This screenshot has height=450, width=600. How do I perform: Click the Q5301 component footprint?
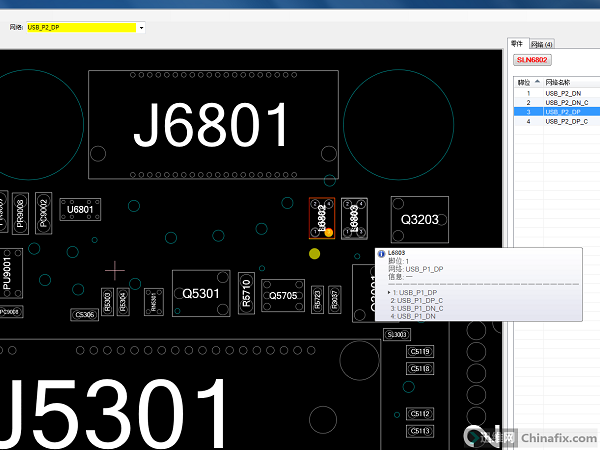click(x=201, y=294)
